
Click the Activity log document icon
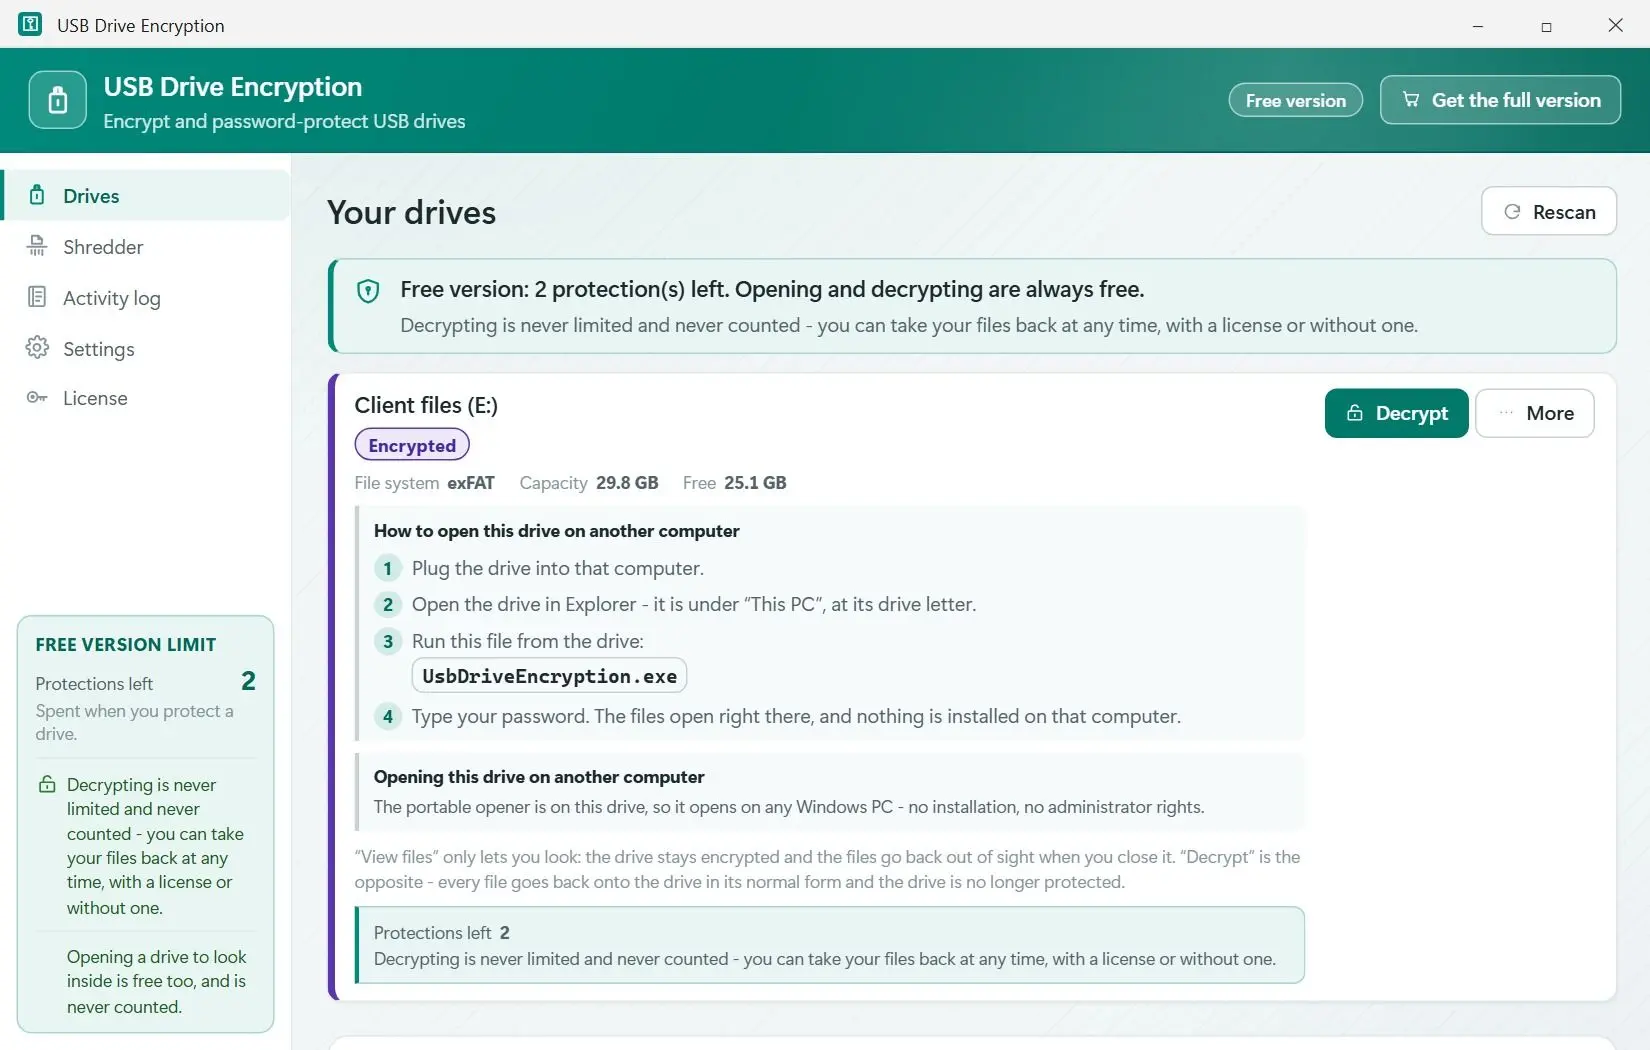click(37, 297)
